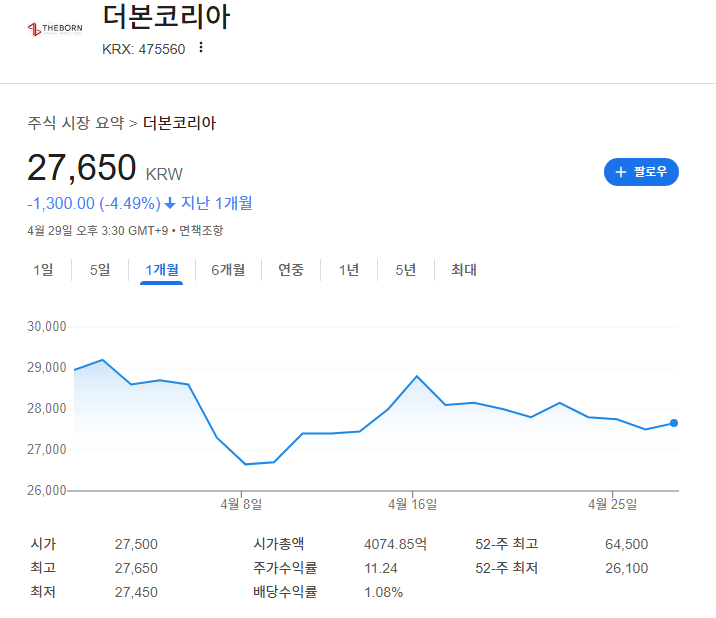Switch chart to 1년 range
716x618 pixels.
click(348, 269)
